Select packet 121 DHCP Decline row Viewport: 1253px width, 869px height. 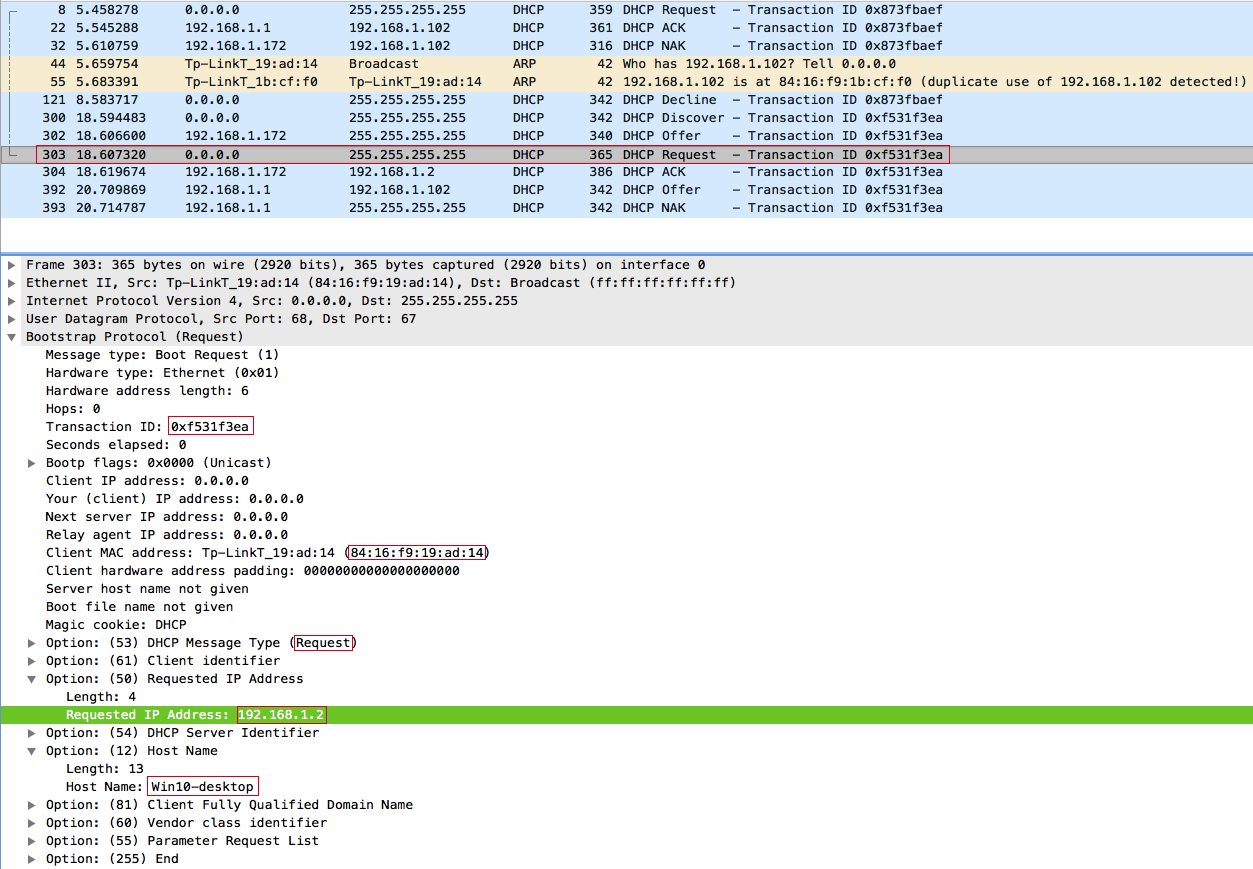626,100
